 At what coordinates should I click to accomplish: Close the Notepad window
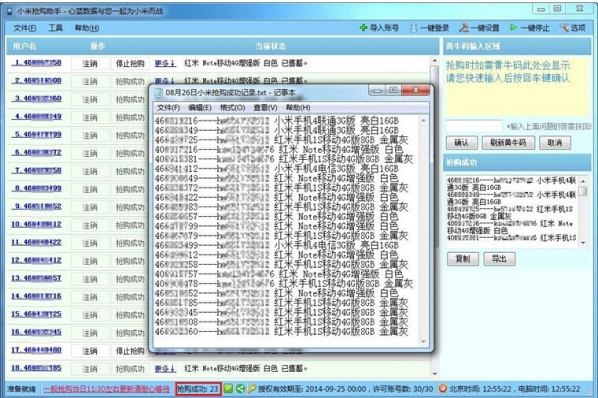pos(415,90)
